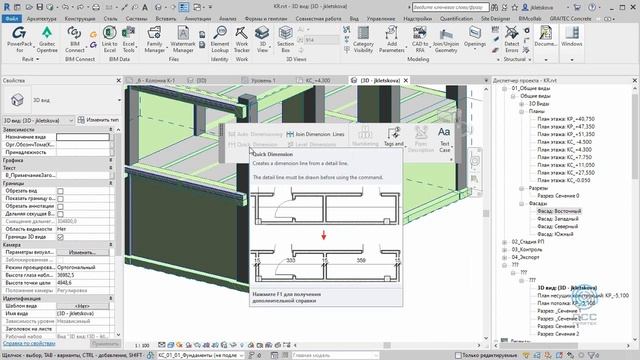Image resolution: width=640 pixels, height=360 pixels.
Task: Toggle Только редактируемые checkbox
Action: point(458,356)
